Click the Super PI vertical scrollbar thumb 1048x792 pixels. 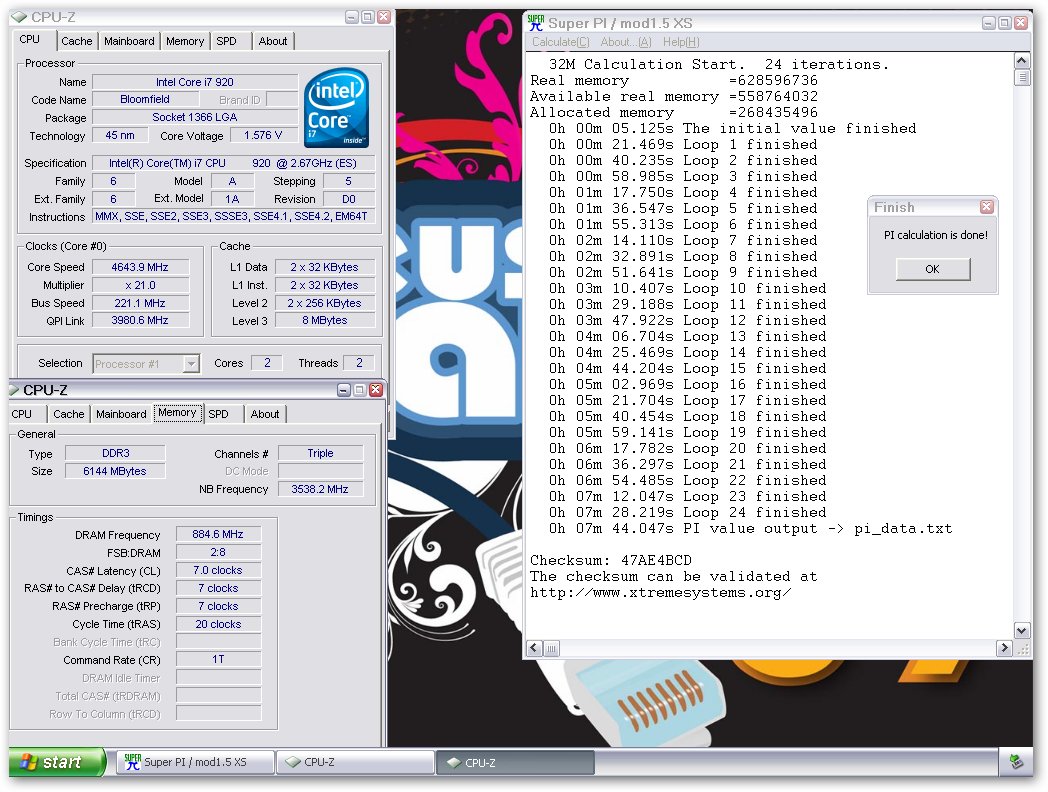(x=1021, y=77)
